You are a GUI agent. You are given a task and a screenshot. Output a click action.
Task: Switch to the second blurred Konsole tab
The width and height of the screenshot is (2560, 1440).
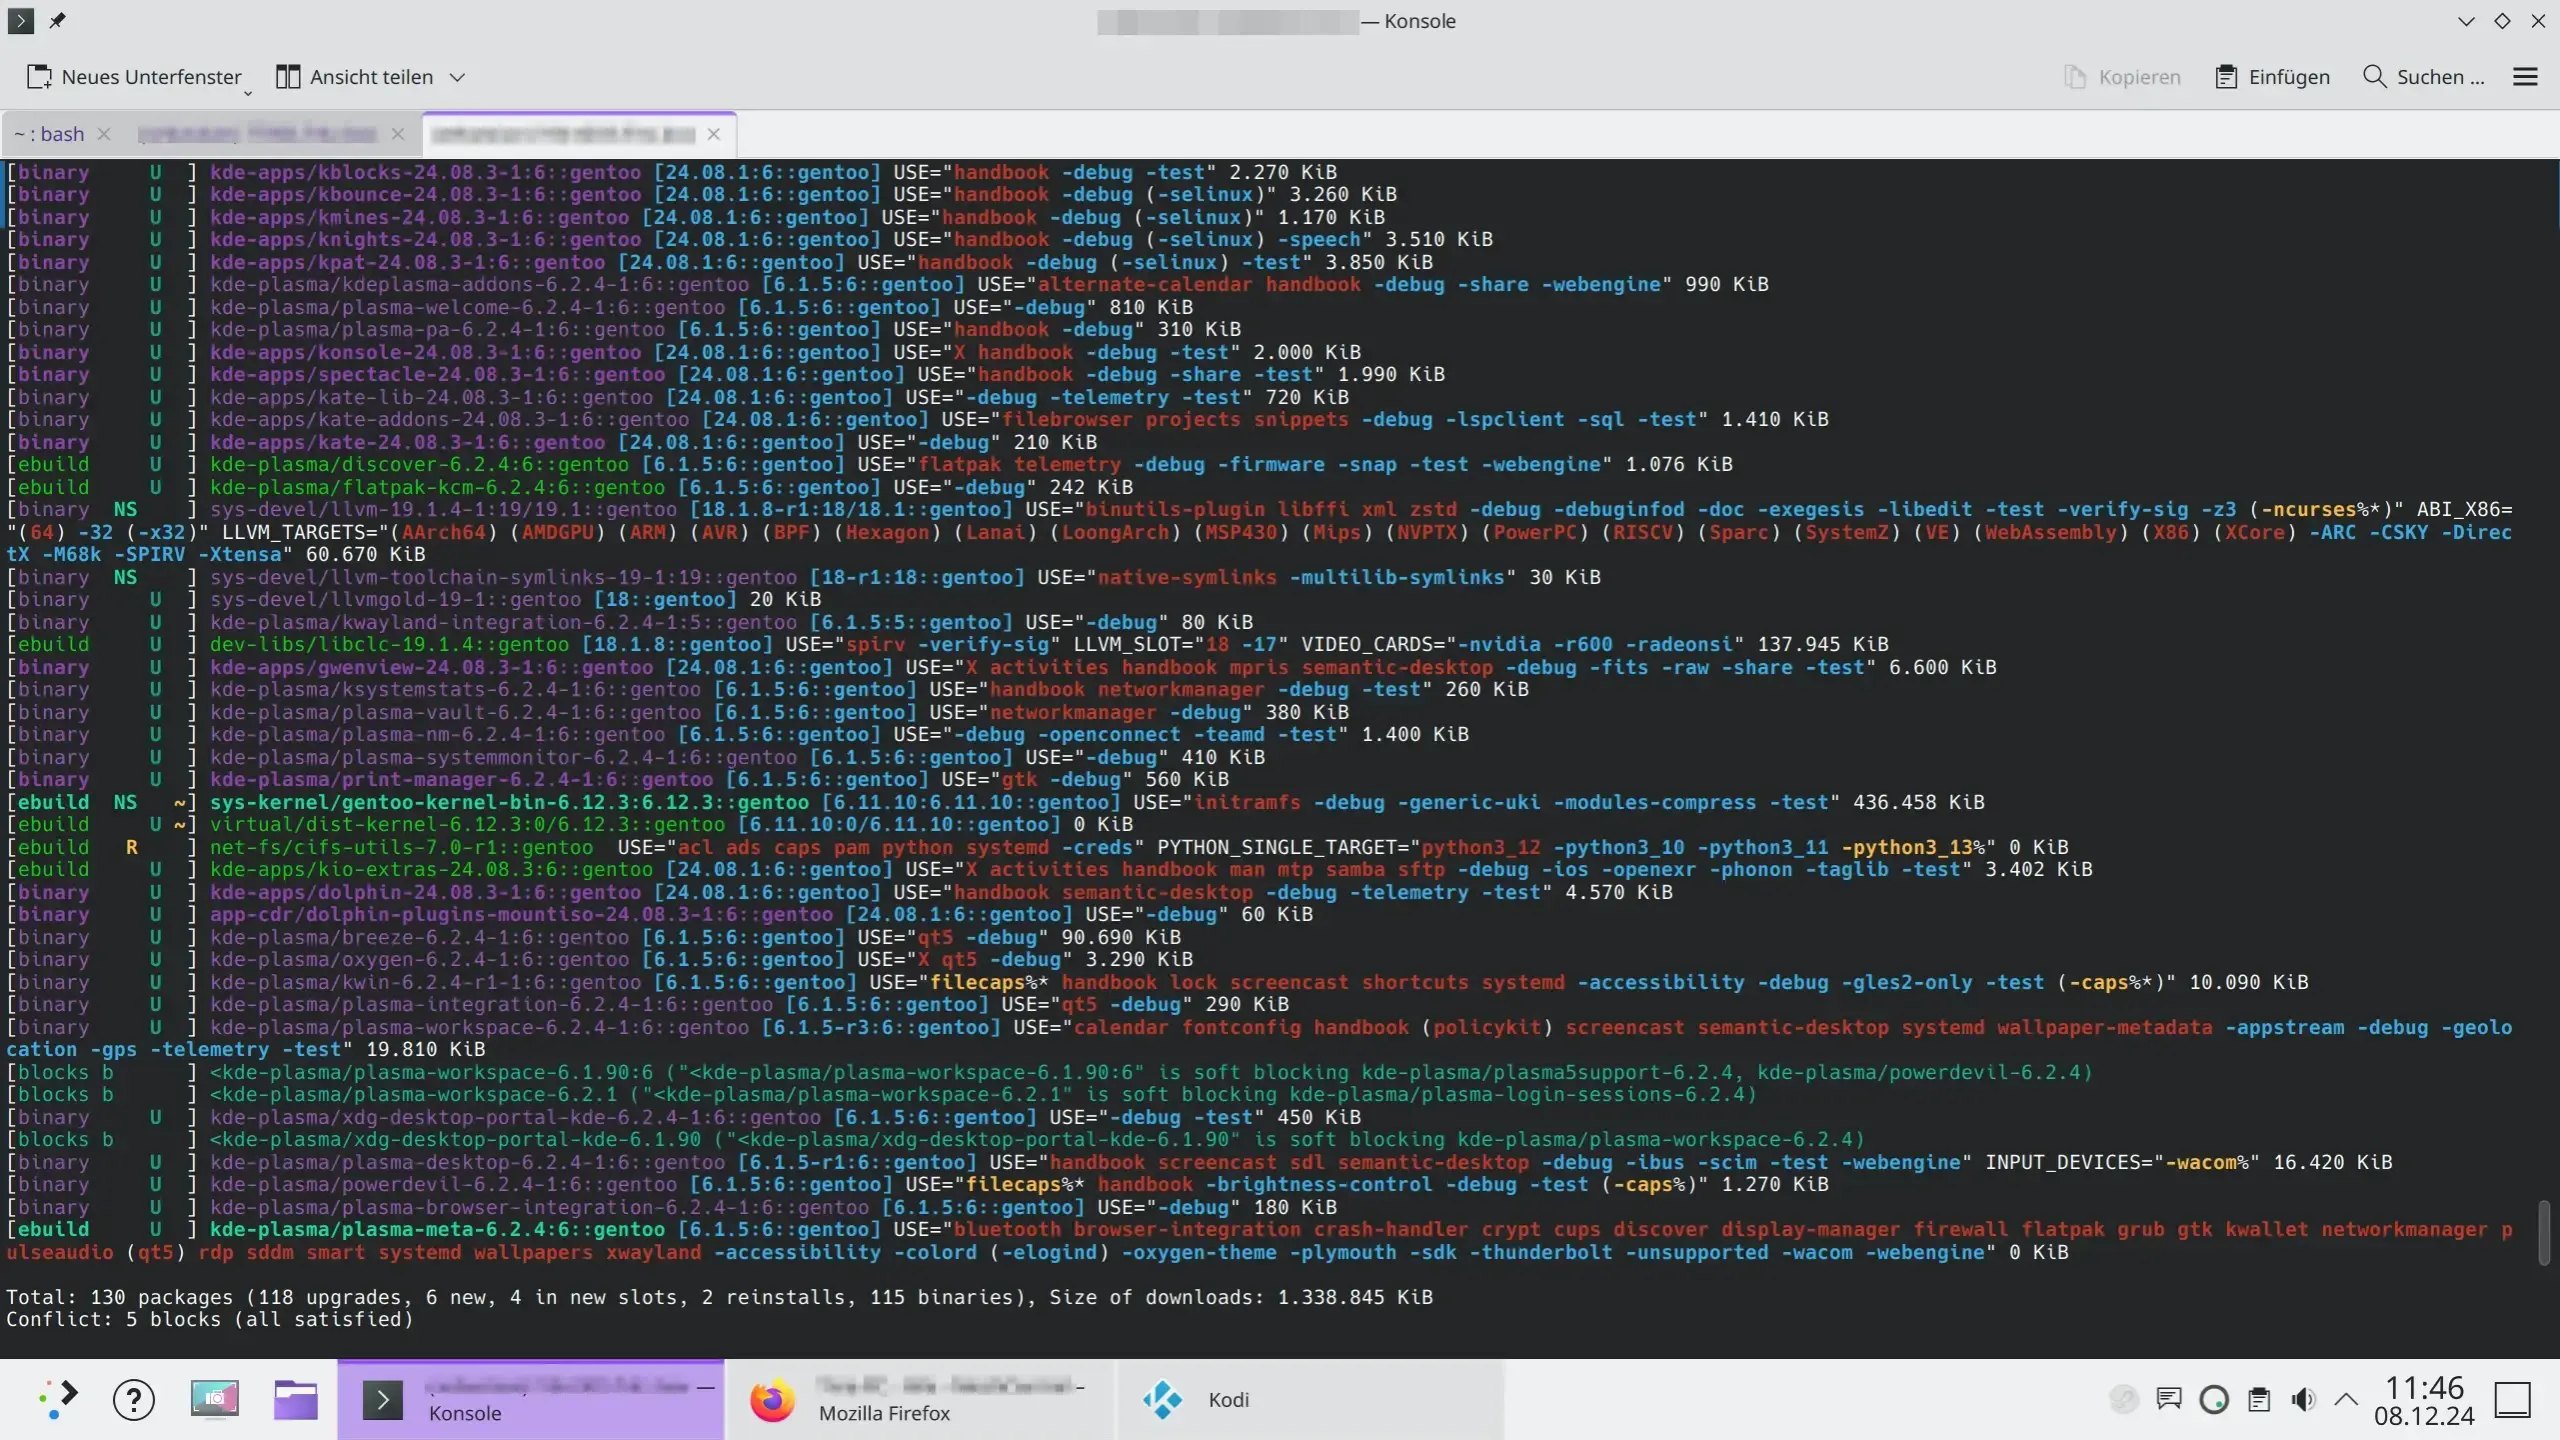tap(257, 134)
